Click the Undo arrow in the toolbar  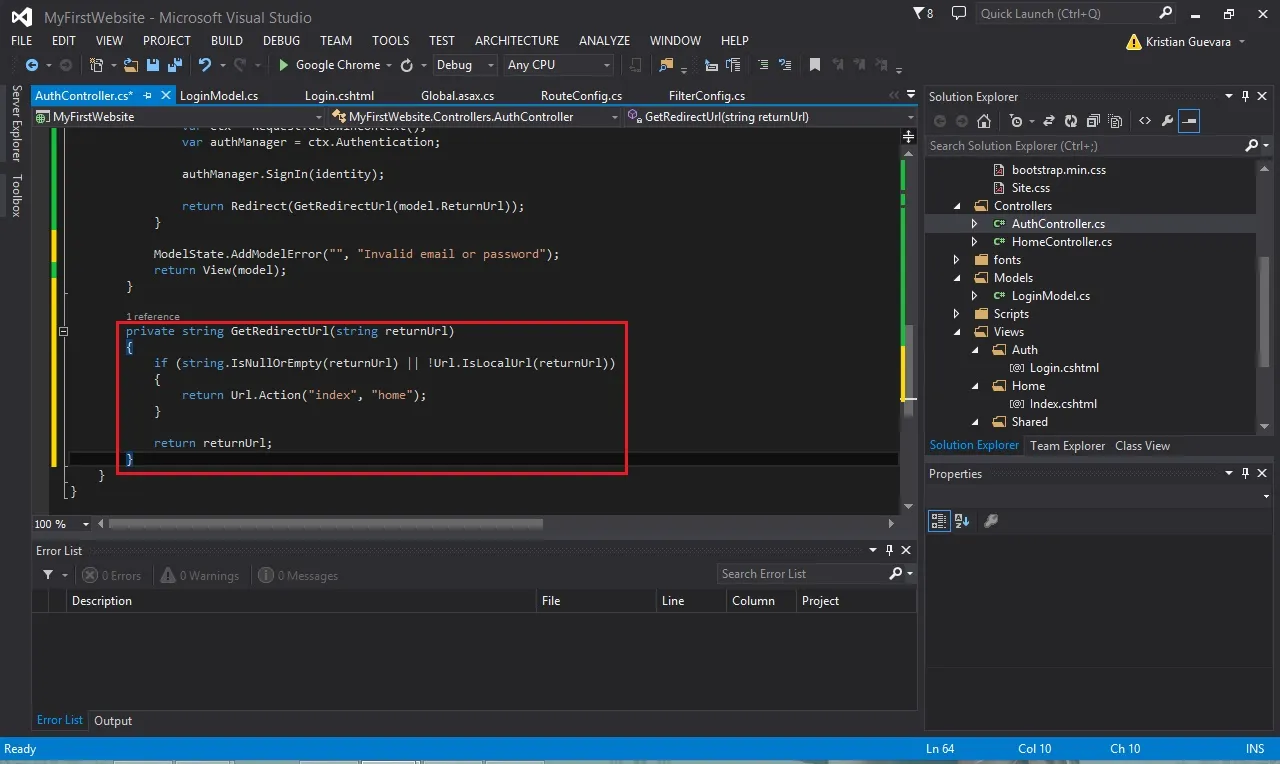[x=205, y=65]
